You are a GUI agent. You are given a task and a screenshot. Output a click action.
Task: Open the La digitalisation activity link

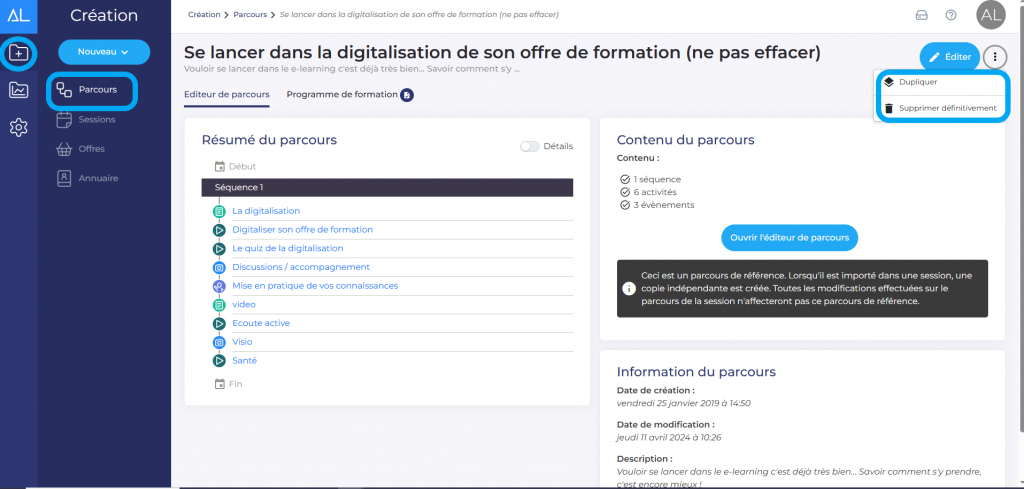tap(266, 211)
